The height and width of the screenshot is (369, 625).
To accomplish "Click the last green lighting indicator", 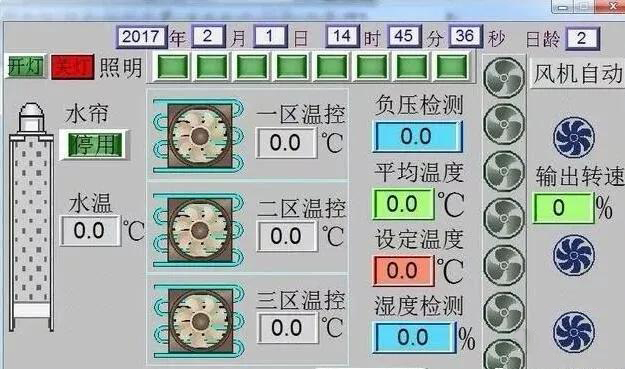I will (452, 66).
